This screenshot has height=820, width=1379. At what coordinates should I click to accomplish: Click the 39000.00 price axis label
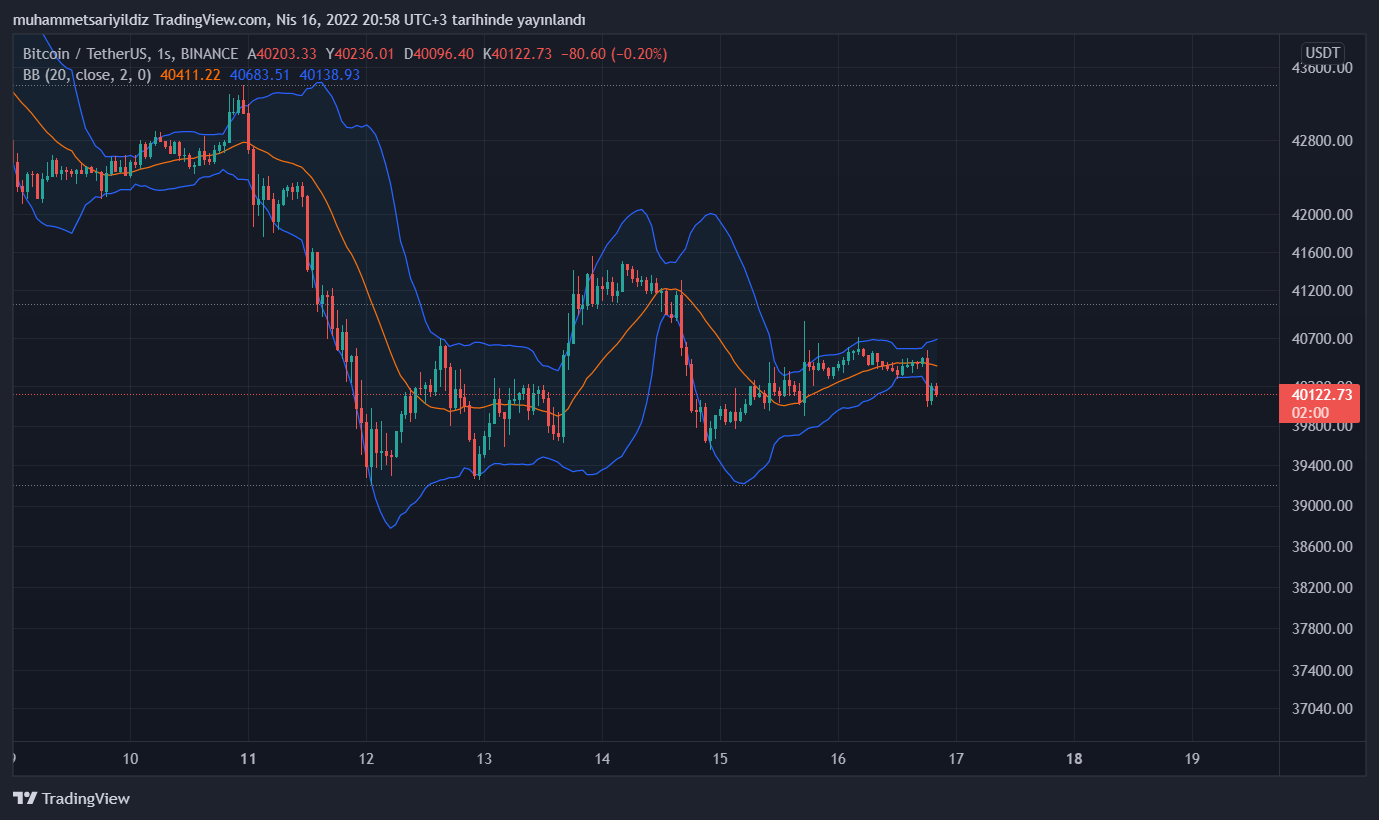tap(1322, 506)
